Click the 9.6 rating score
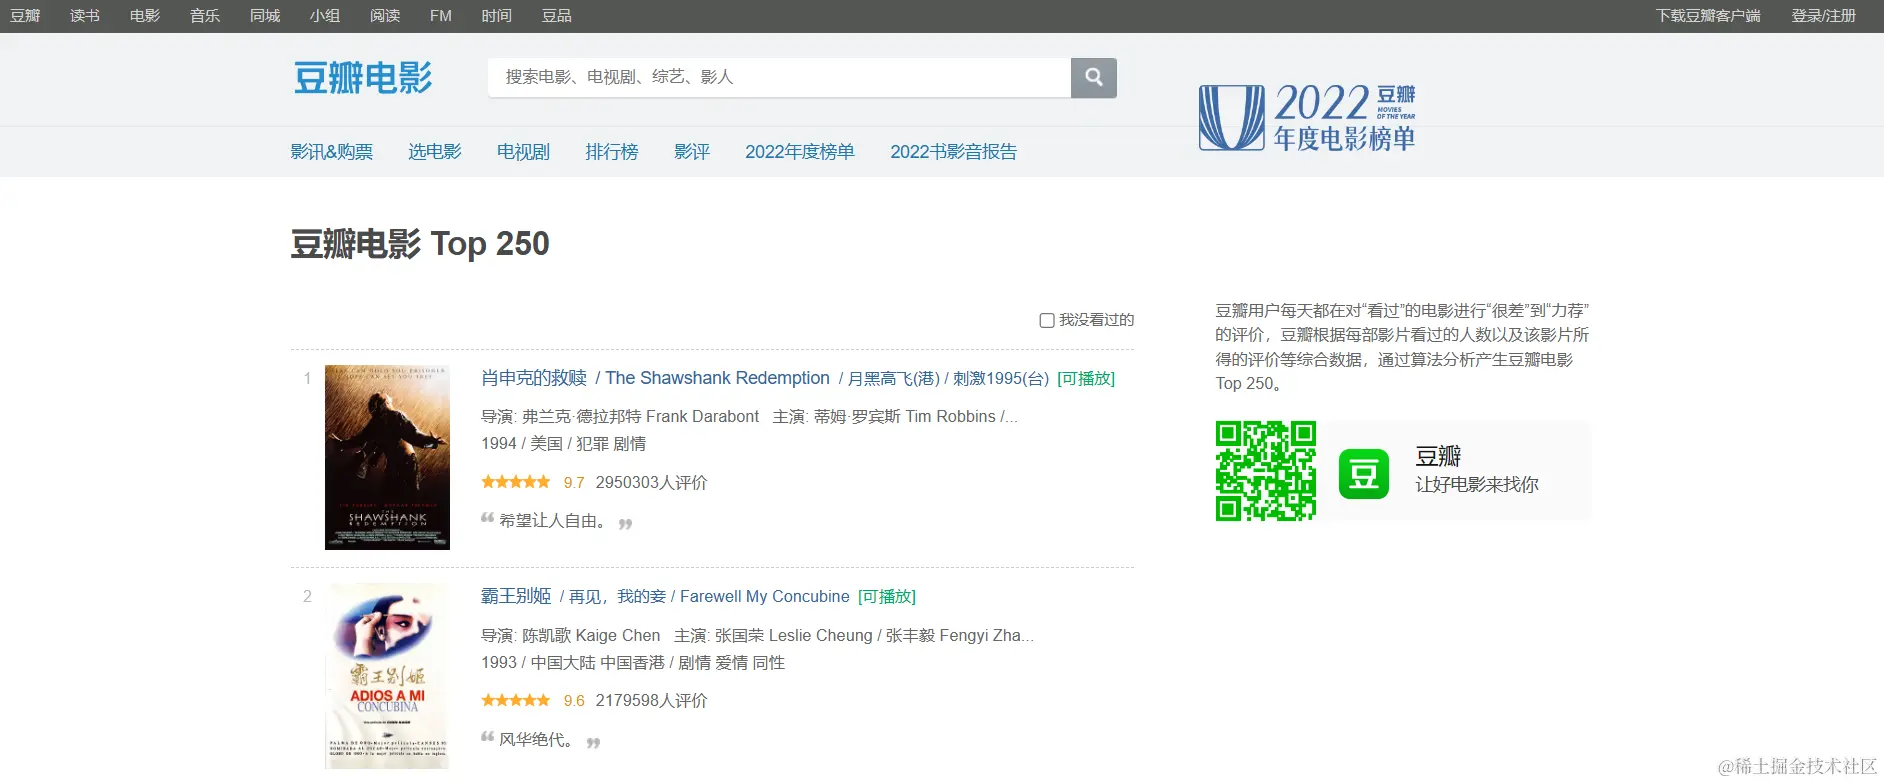 coord(574,701)
